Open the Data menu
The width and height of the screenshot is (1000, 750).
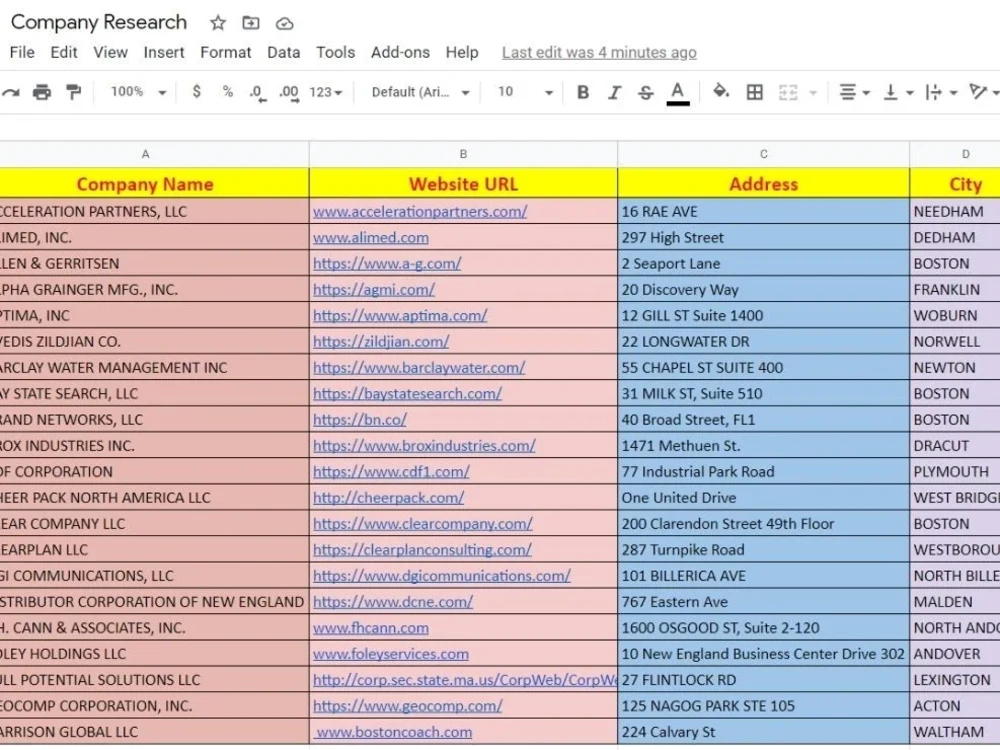(284, 52)
